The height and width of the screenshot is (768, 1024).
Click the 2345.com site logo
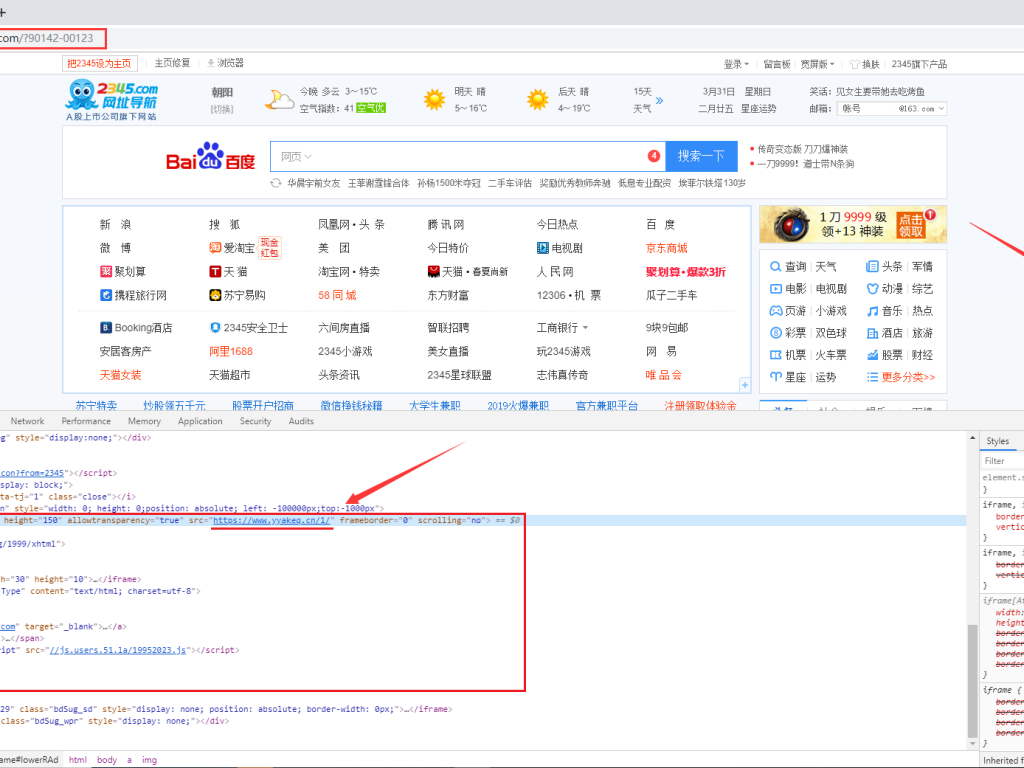point(112,100)
